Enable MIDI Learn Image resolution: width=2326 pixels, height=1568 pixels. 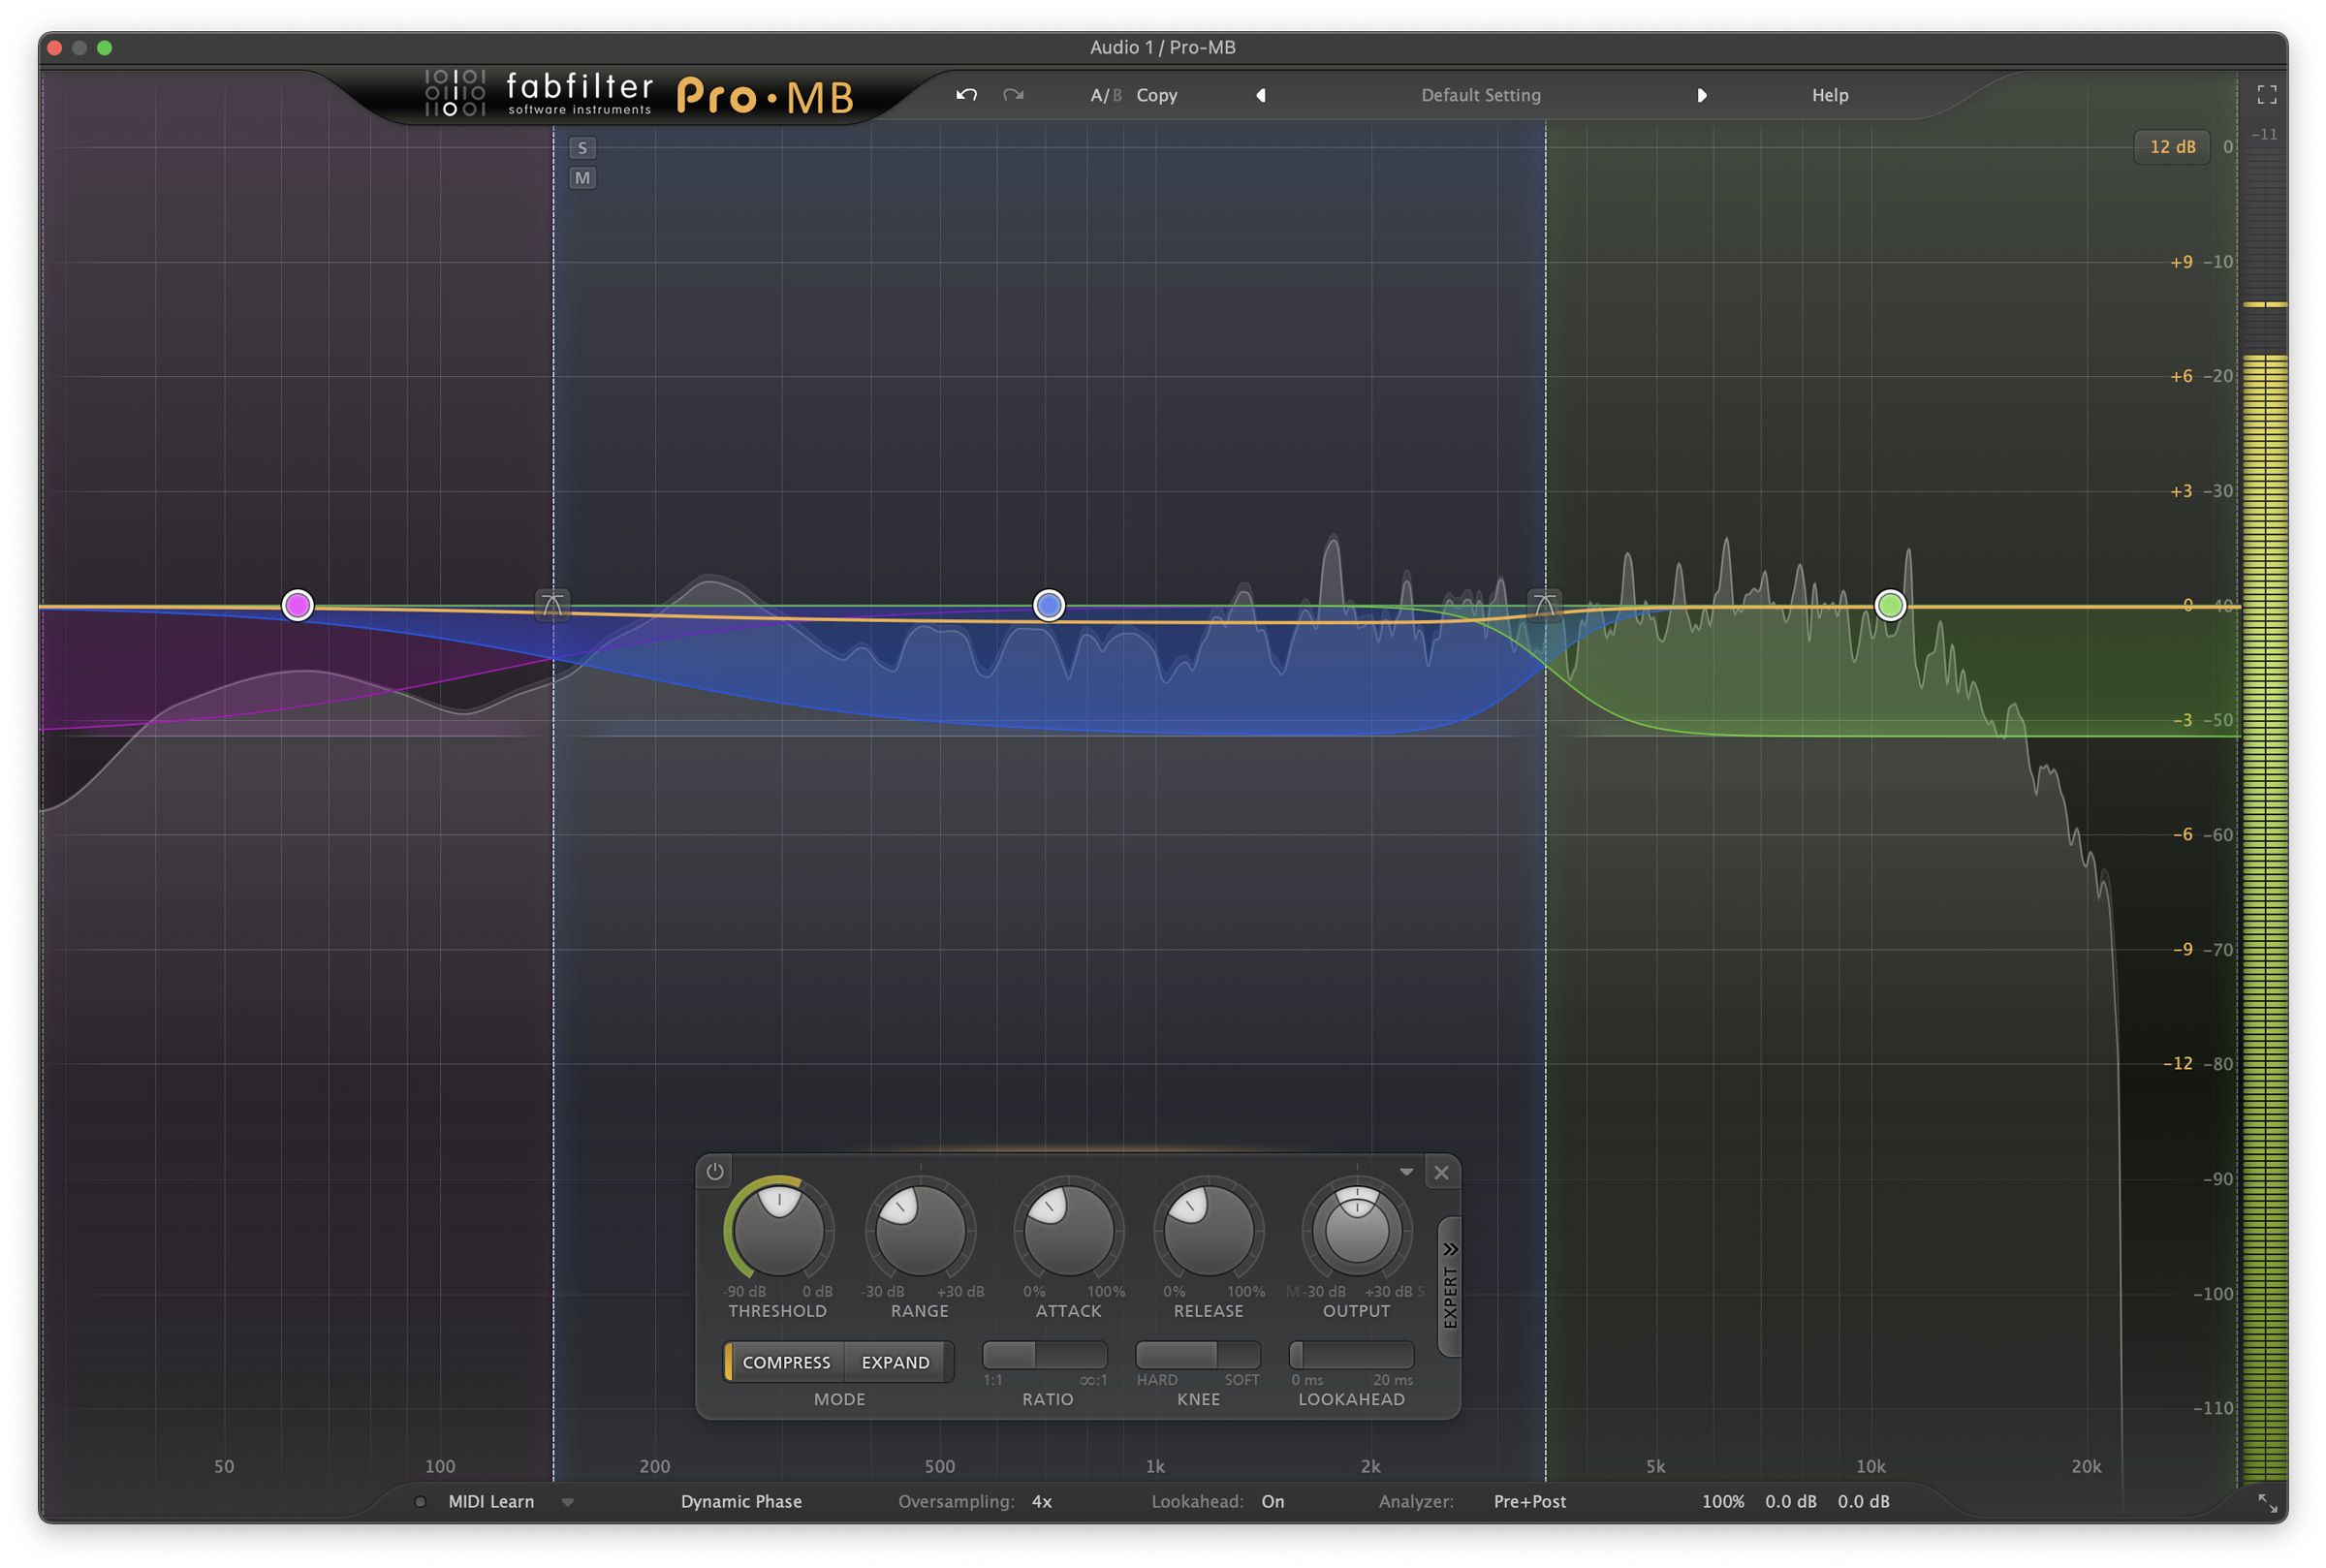coord(491,1501)
